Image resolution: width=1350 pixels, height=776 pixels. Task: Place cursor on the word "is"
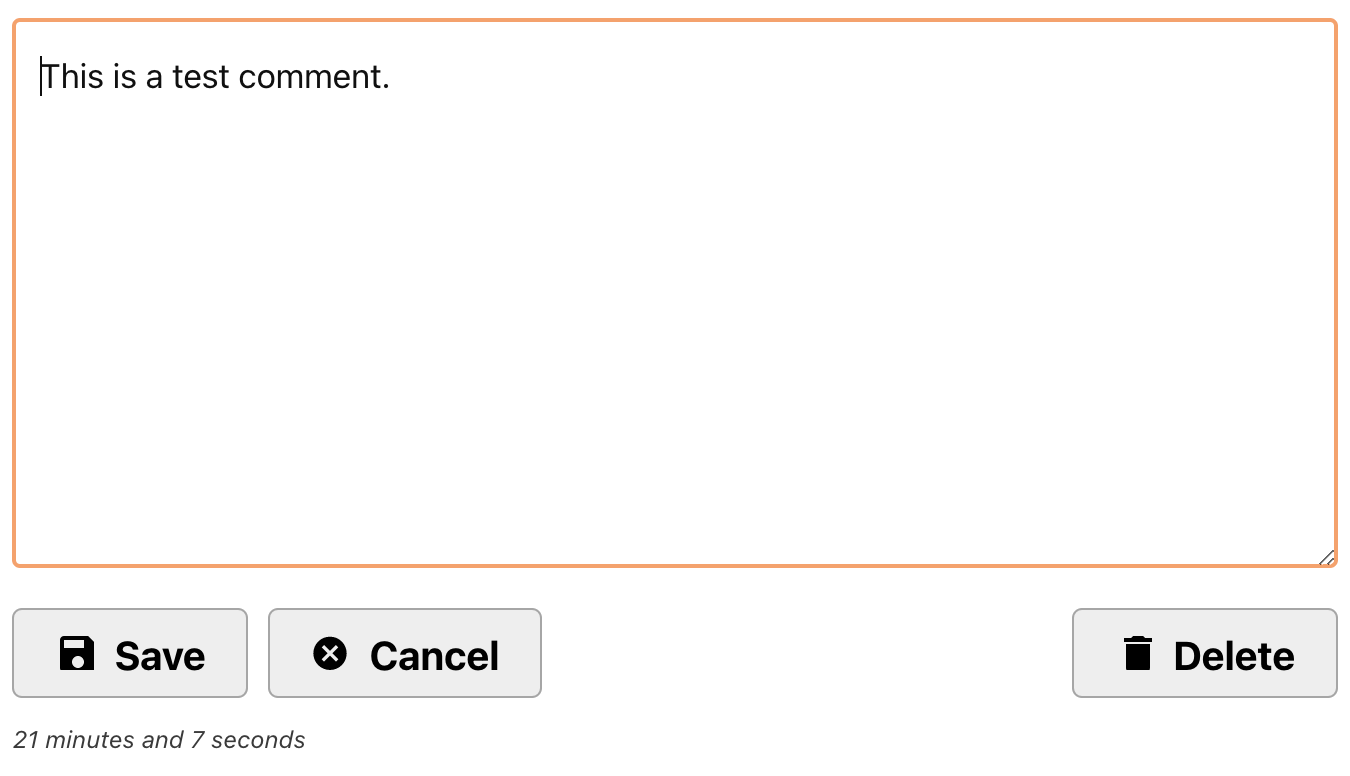[x=124, y=77]
